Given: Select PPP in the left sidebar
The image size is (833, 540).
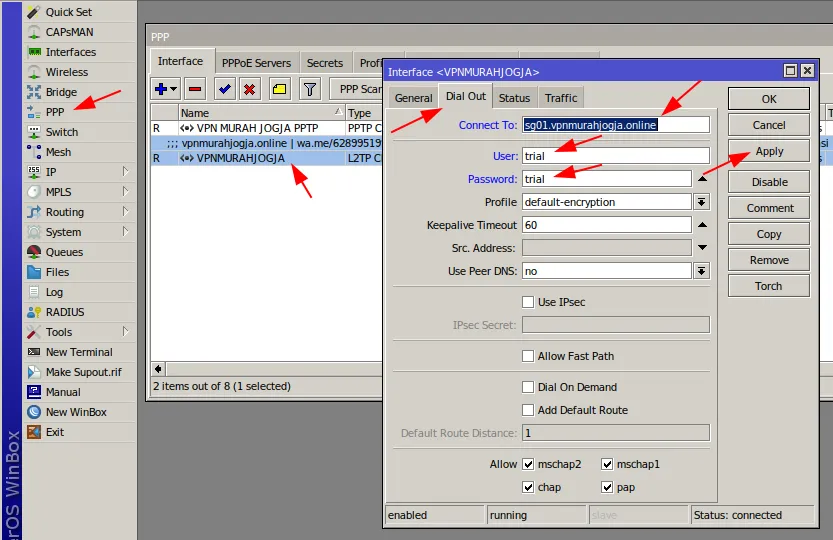Looking at the screenshot, I should coord(55,112).
